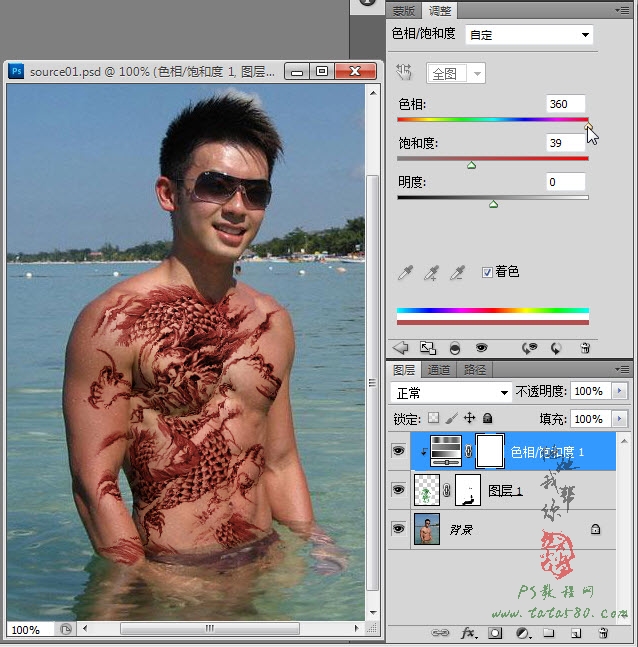Toggle adjustment layer visibility eye in Adjustments panel

pos(481,348)
